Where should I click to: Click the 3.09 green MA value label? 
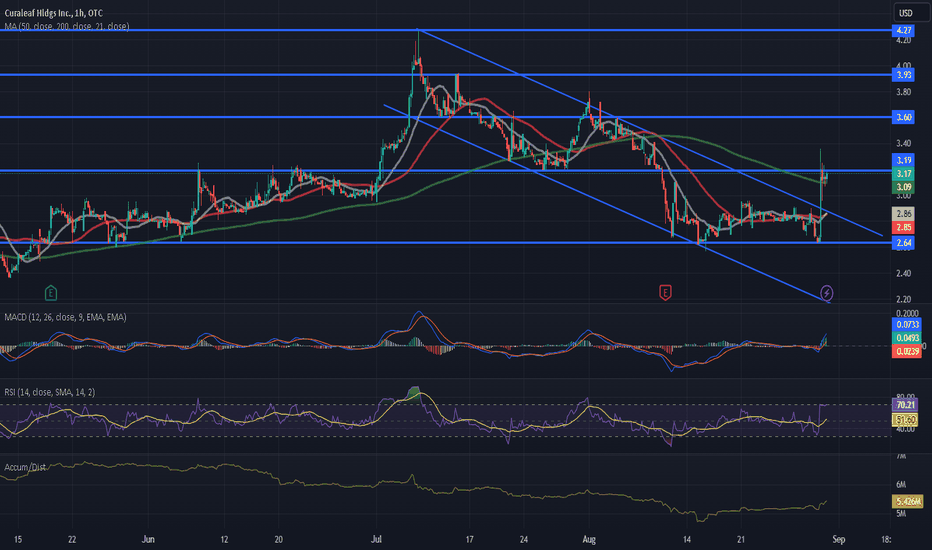[x=903, y=187]
